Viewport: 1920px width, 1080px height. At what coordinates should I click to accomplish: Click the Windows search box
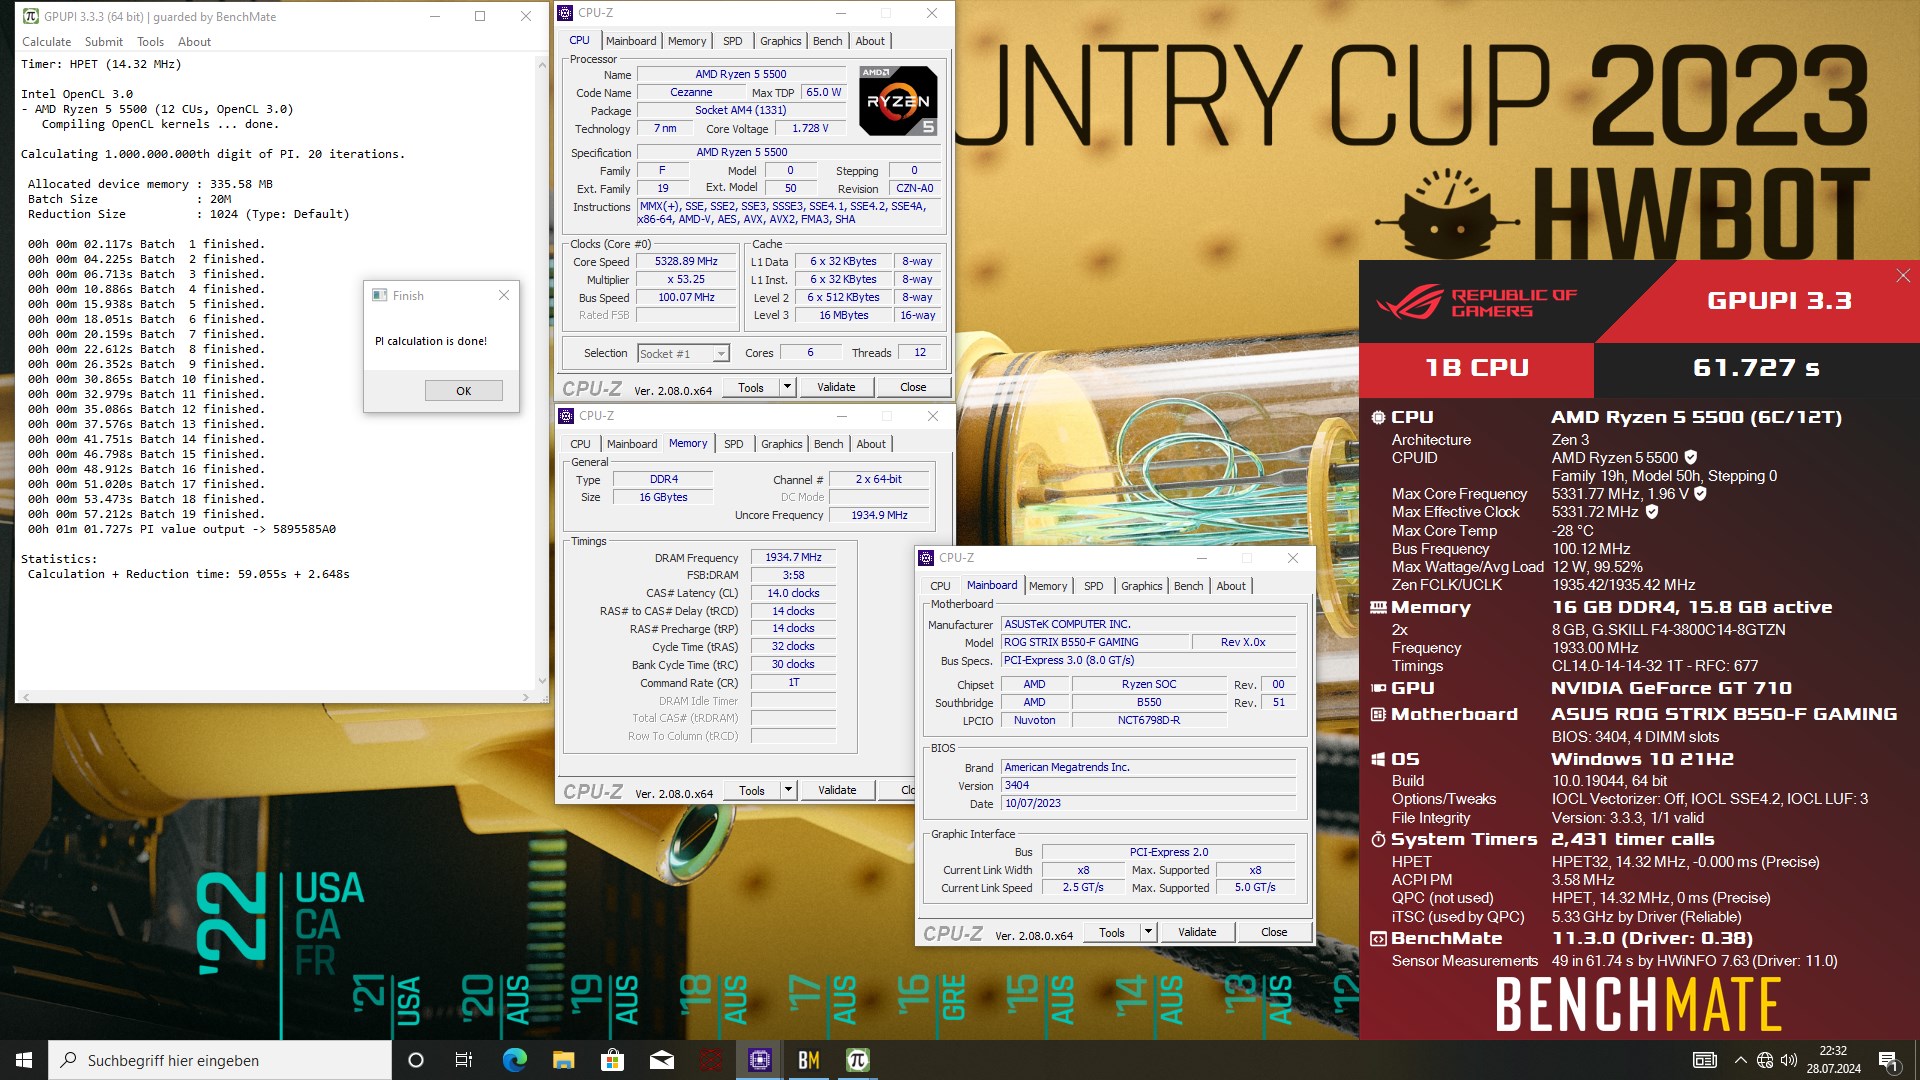point(220,1060)
